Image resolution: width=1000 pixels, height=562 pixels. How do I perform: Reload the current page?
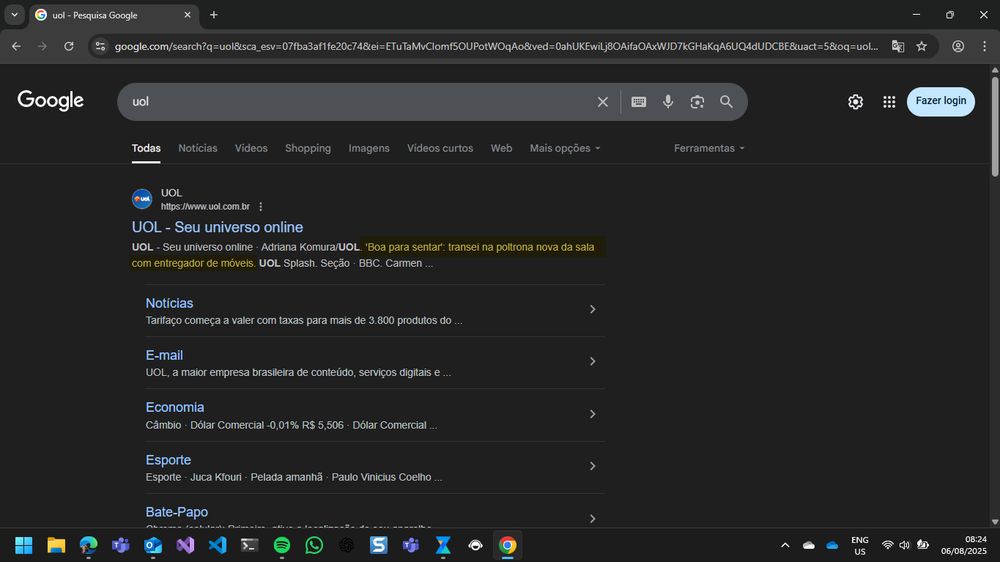[x=69, y=46]
